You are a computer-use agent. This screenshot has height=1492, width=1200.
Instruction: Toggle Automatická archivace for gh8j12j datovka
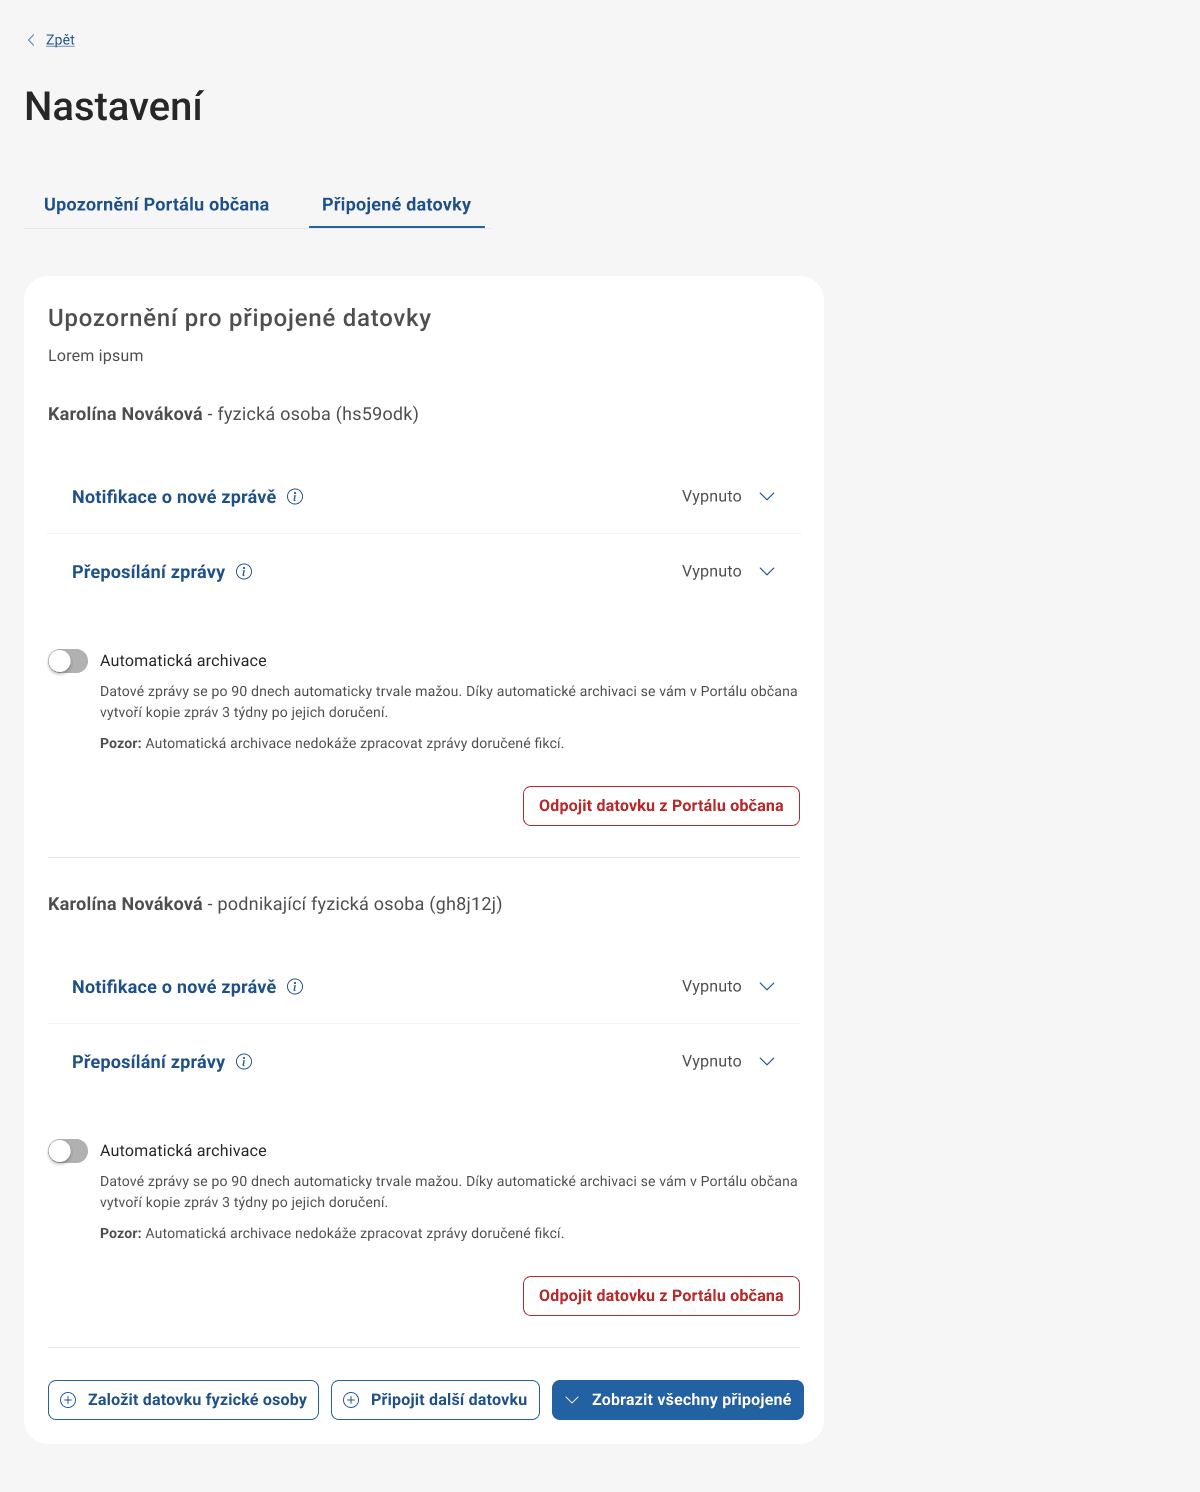(68, 1151)
